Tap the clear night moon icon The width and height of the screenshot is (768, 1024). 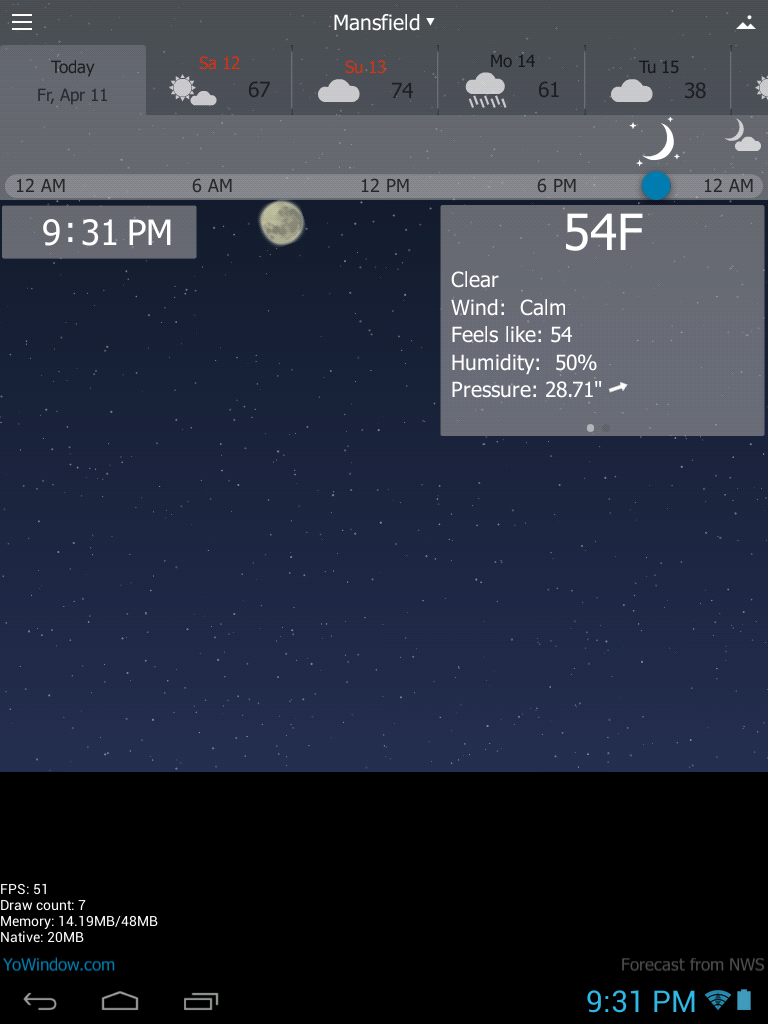coord(657,142)
